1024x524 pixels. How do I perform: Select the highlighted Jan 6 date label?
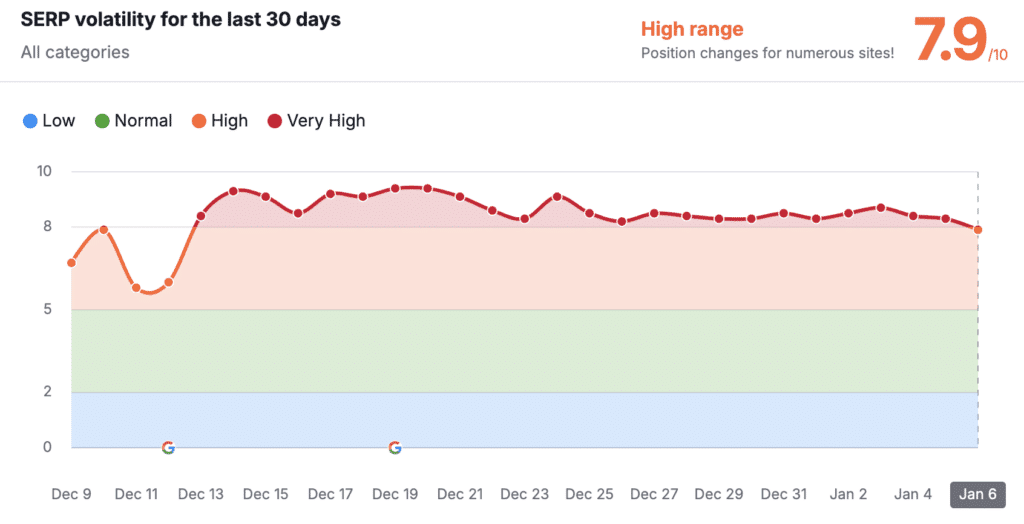click(x=978, y=494)
